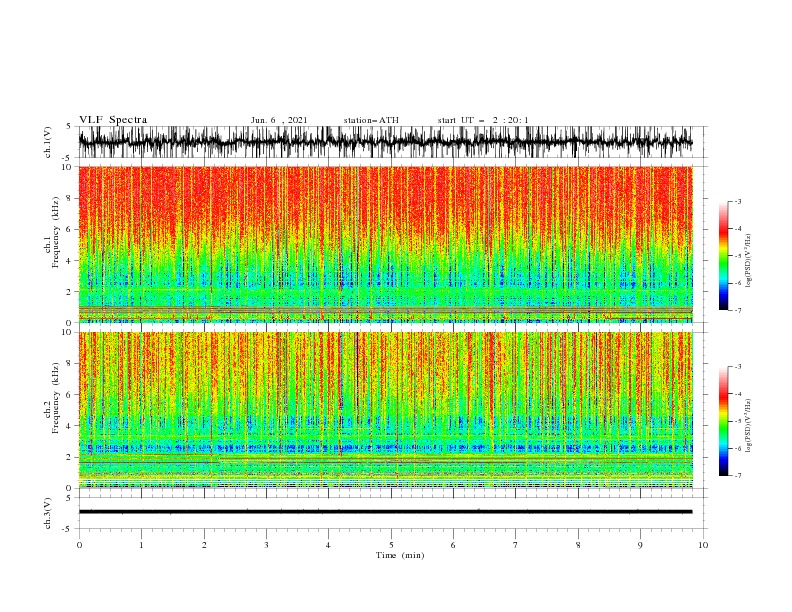The image size is (792, 612).
Task: Click the ch.1(V) axis label
Action: coord(48,142)
